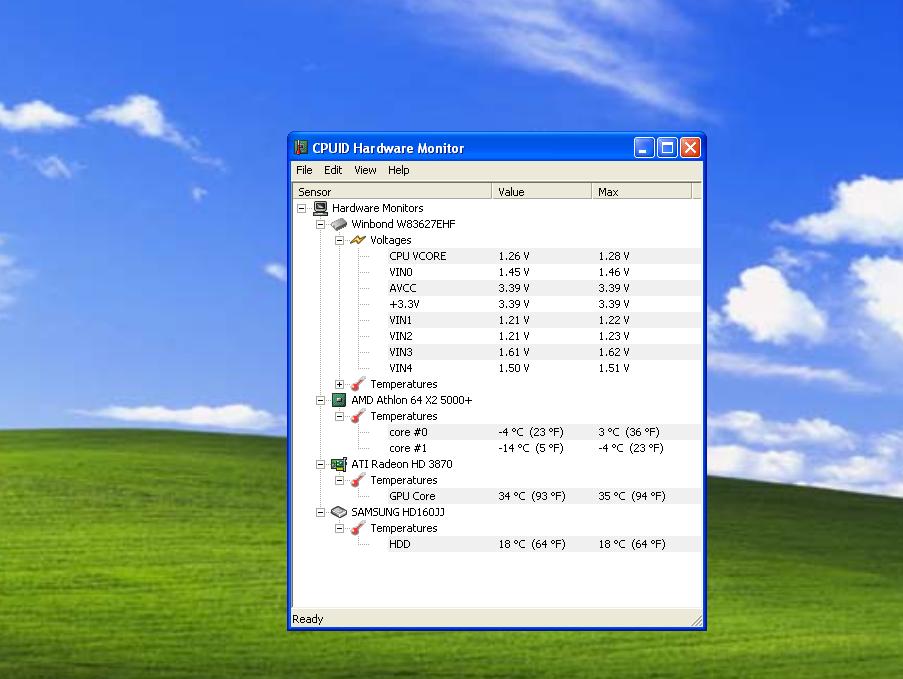The height and width of the screenshot is (679, 903).
Task: Click thermometer icon beside Winbond Temperatures
Action: (358, 384)
